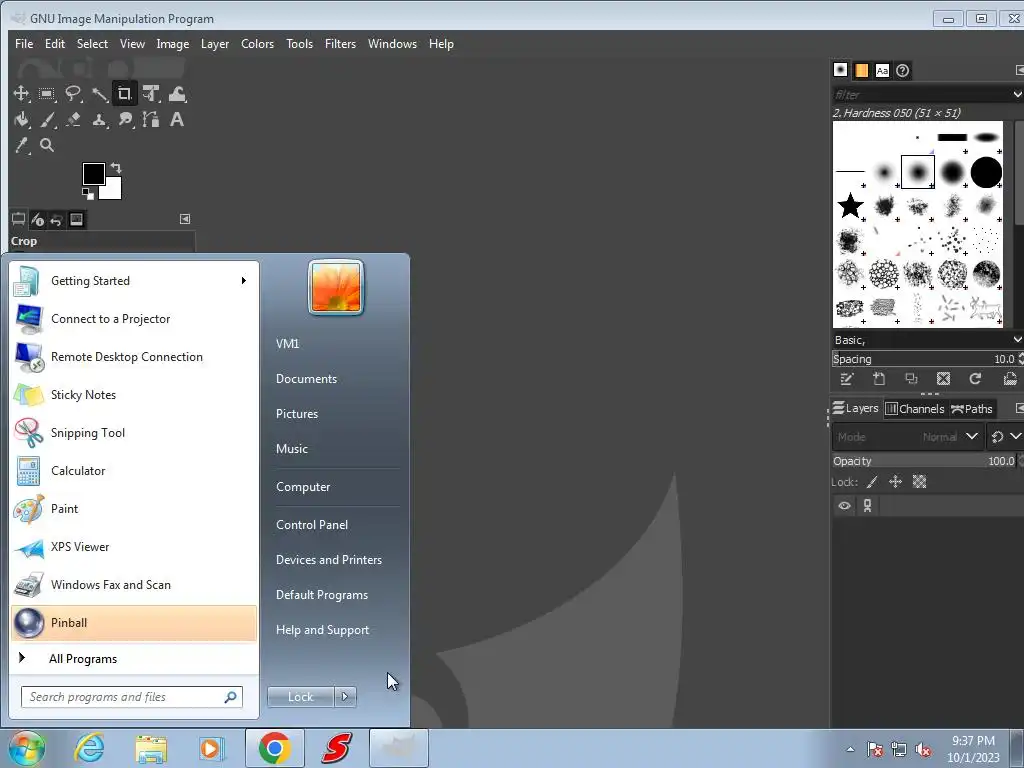The width and height of the screenshot is (1024, 768).
Task: Toggle lock alpha channel checkerboard icon
Action: pyautogui.click(x=920, y=482)
